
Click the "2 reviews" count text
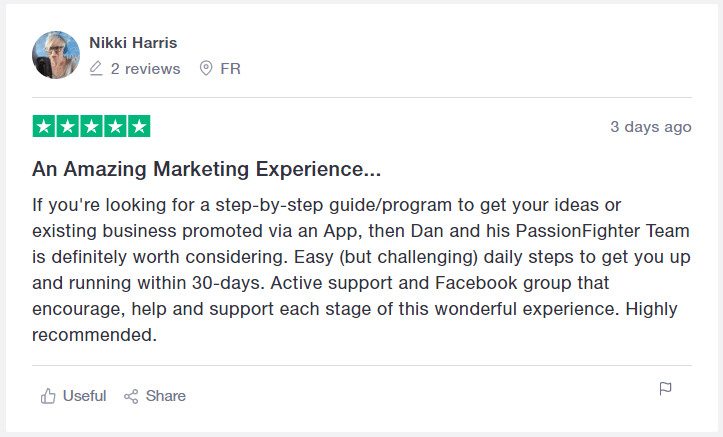[145, 69]
